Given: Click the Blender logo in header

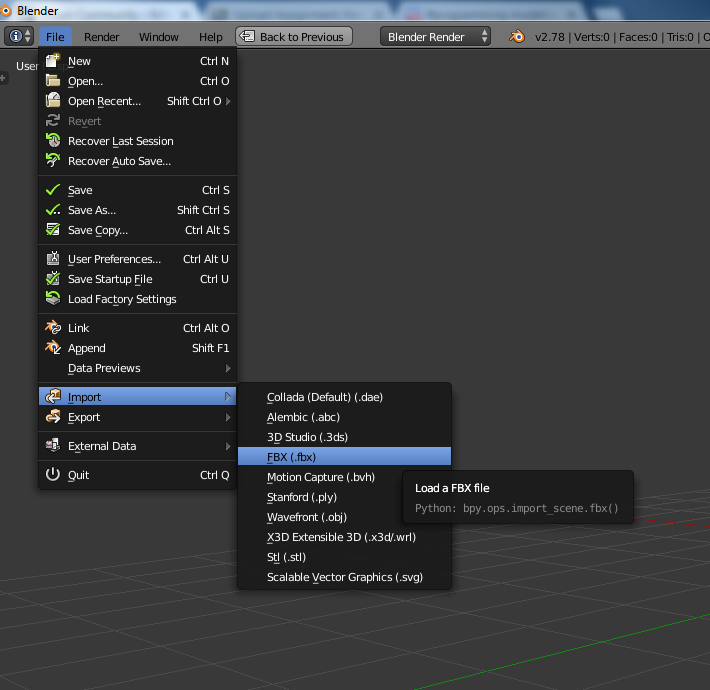Looking at the screenshot, I should point(517,36).
